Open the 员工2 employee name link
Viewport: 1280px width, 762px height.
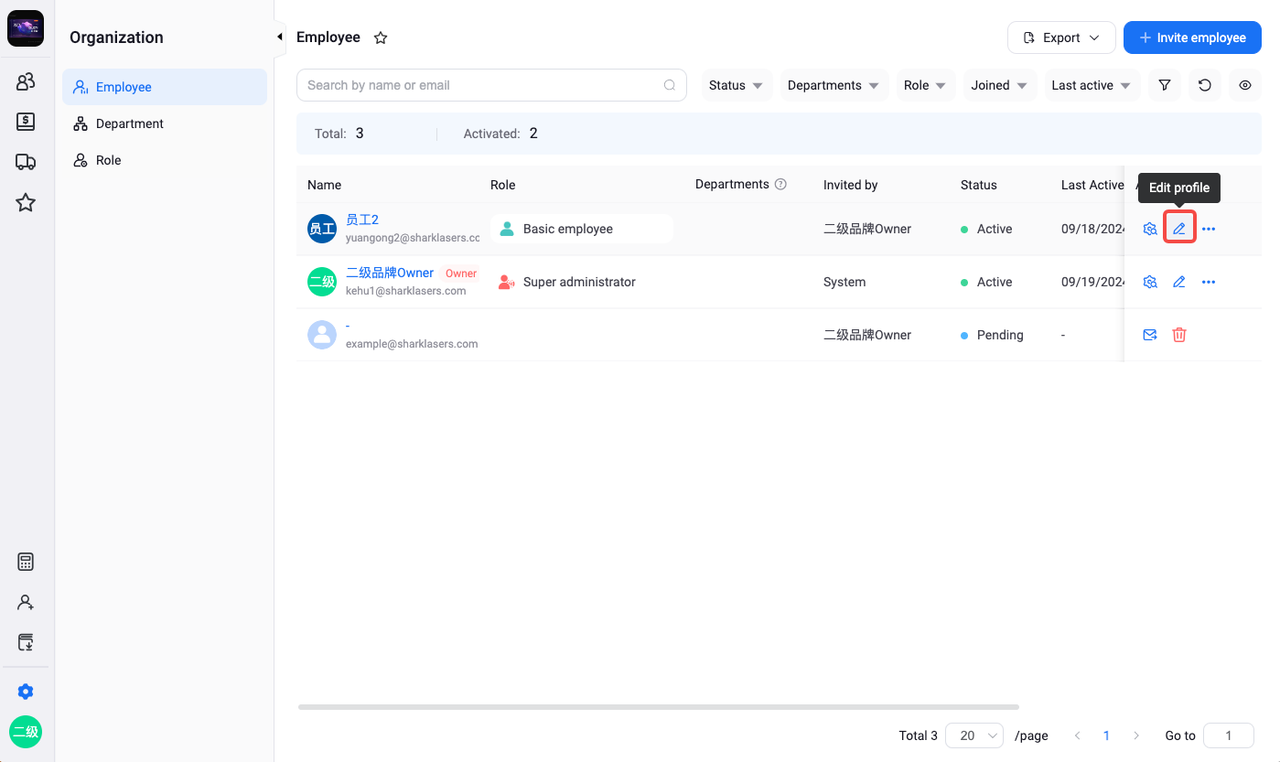coord(362,220)
